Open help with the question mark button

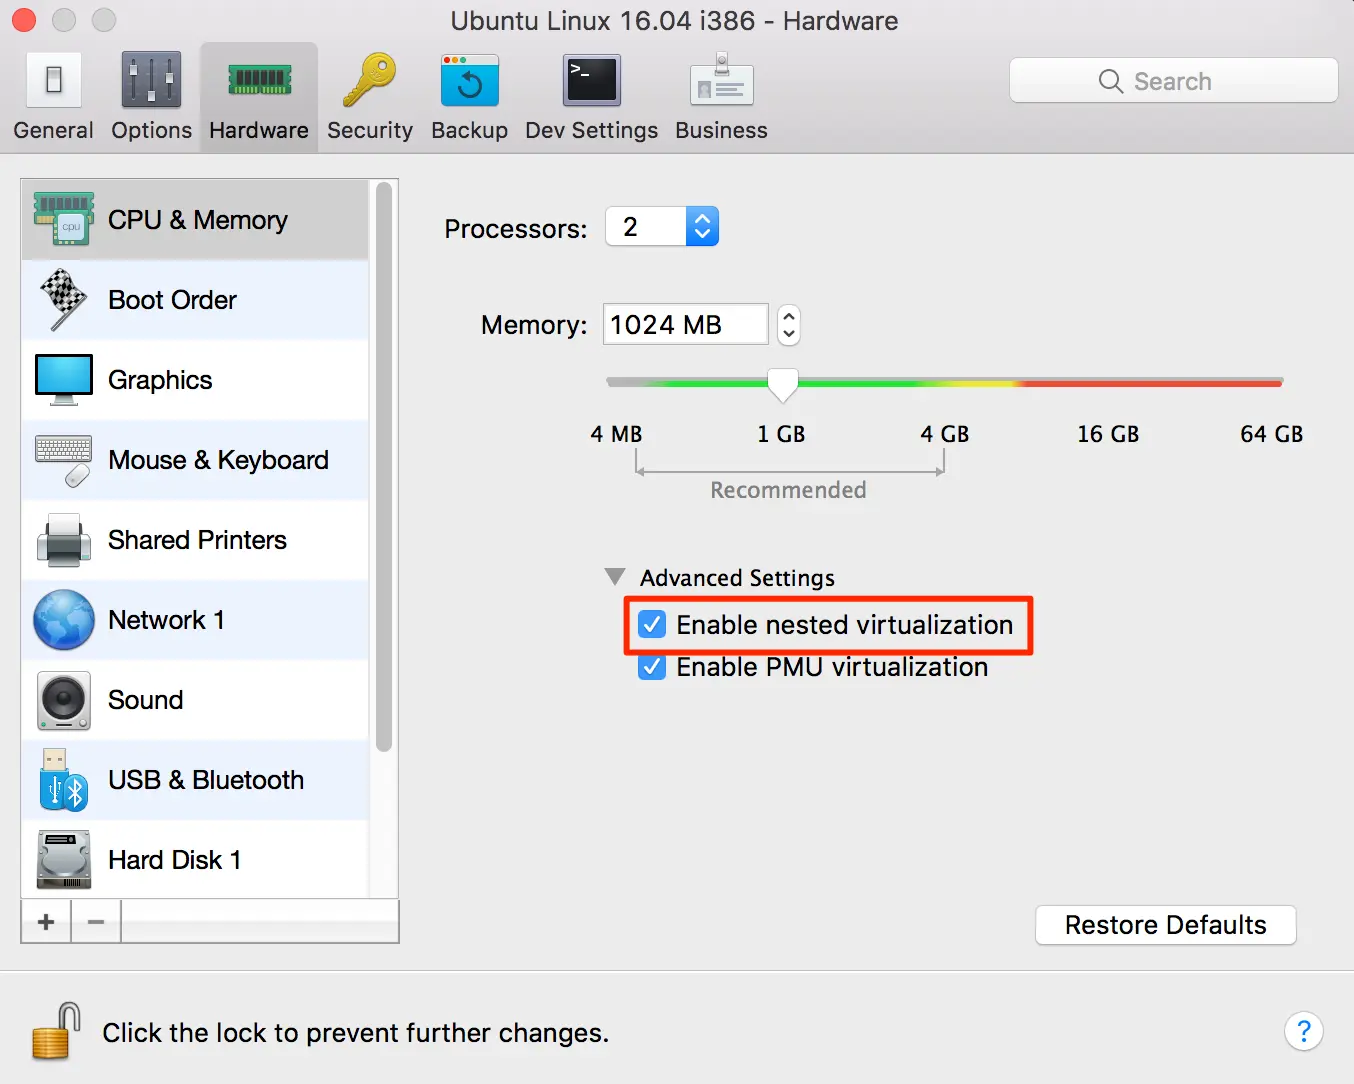(x=1303, y=1031)
